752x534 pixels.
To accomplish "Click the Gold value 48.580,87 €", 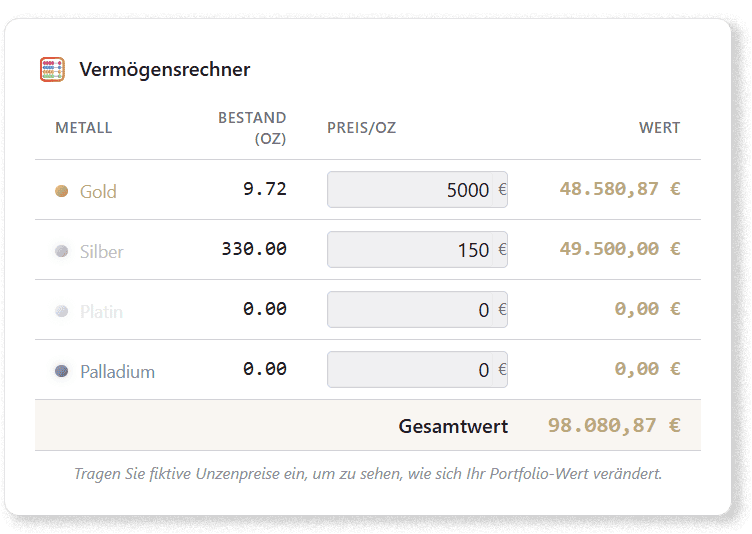I will click(x=619, y=189).
